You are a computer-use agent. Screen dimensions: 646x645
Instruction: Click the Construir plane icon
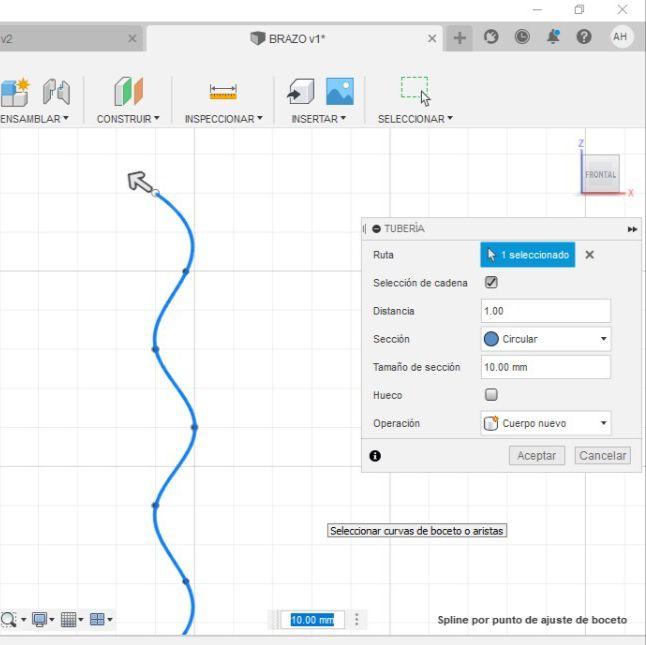(129, 91)
